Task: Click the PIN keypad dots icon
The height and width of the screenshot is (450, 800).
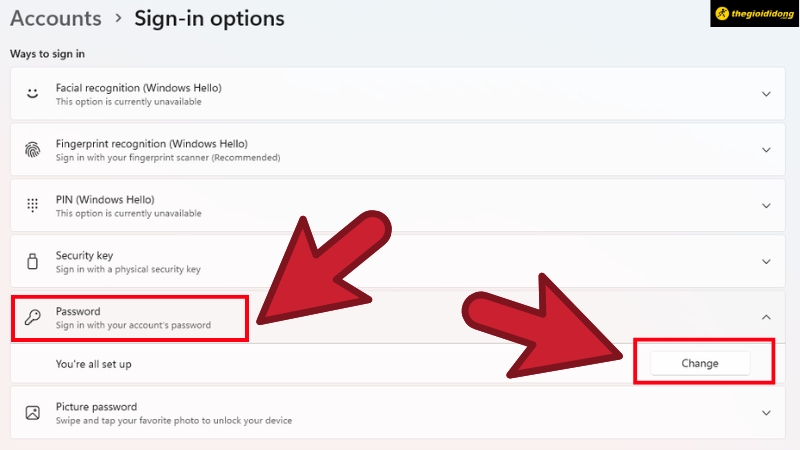Action: (32, 205)
